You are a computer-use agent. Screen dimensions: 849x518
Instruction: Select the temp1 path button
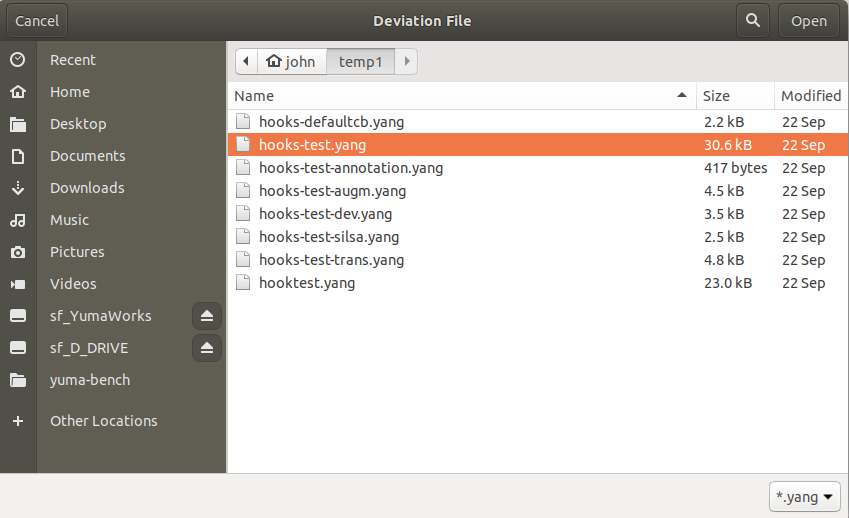361,61
